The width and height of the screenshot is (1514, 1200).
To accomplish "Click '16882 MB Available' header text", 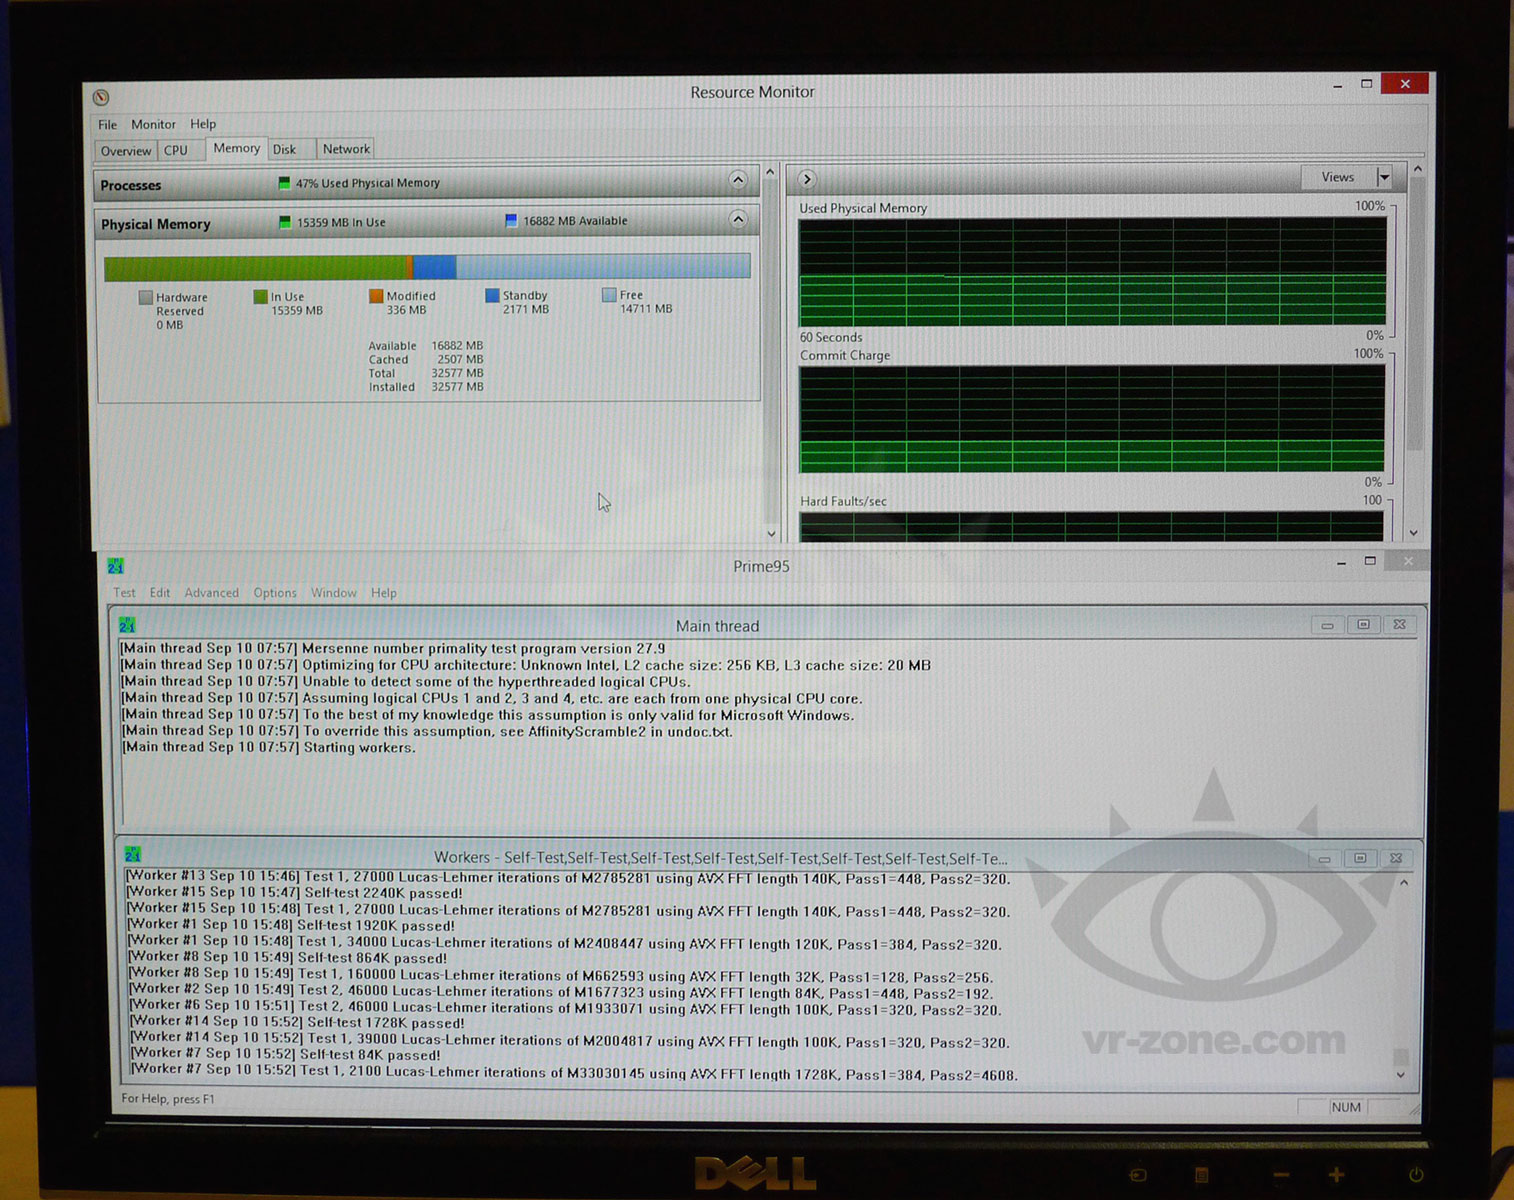I will [575, 221].
